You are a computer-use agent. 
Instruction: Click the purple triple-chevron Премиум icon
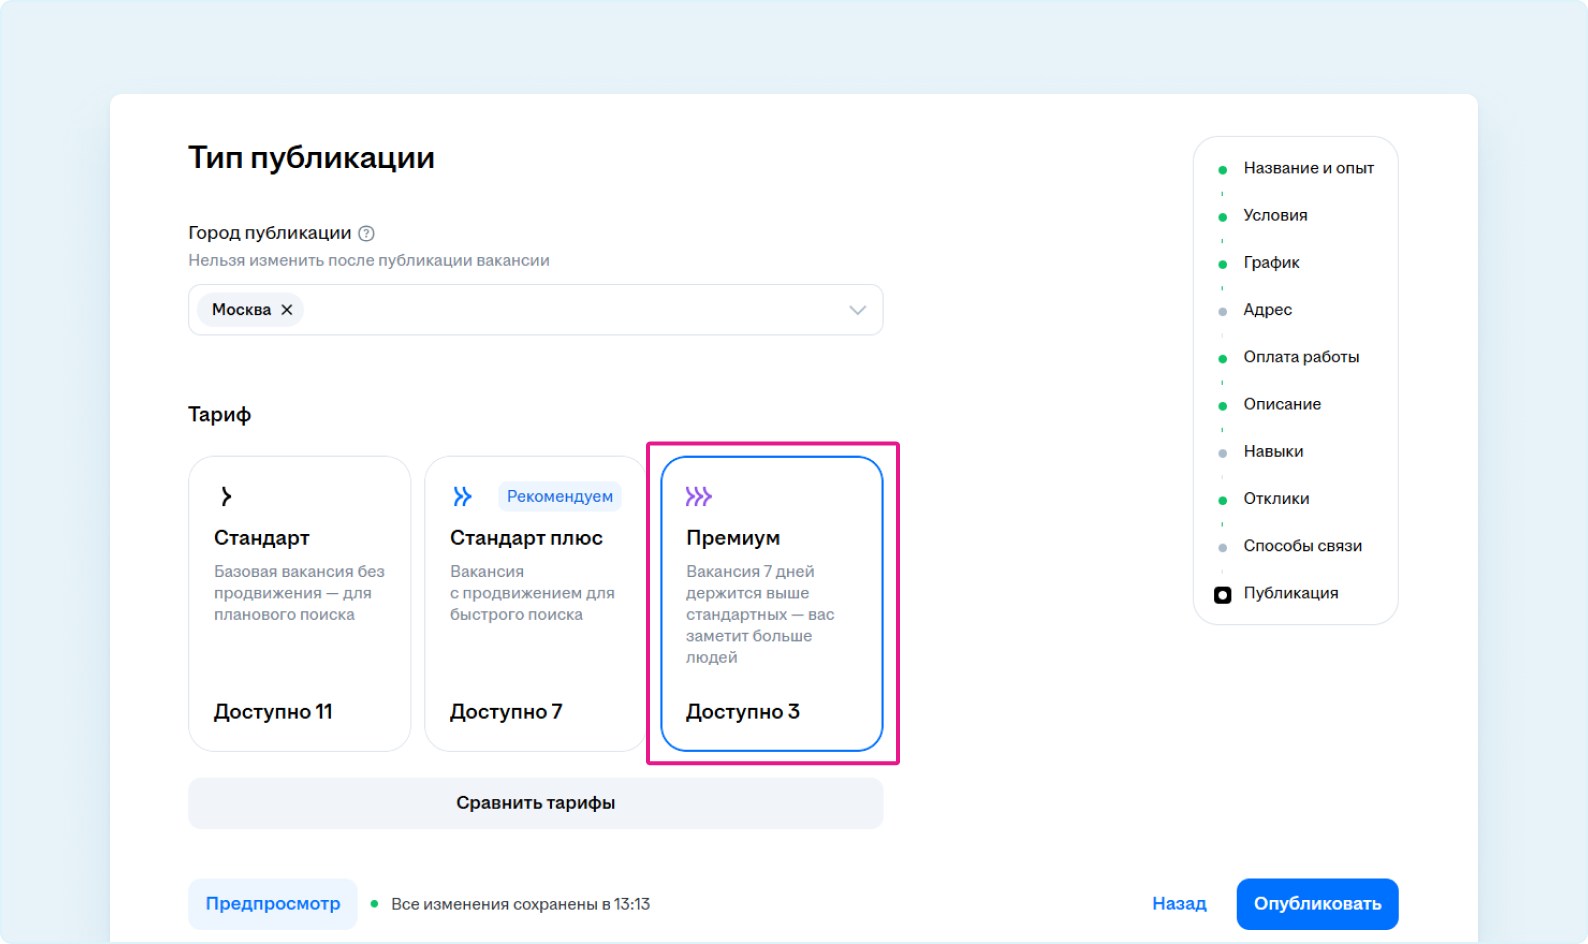(698, 496)
